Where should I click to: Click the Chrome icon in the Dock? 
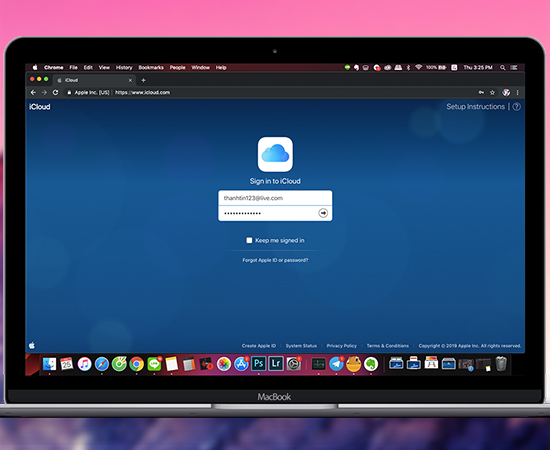point(136,364)
